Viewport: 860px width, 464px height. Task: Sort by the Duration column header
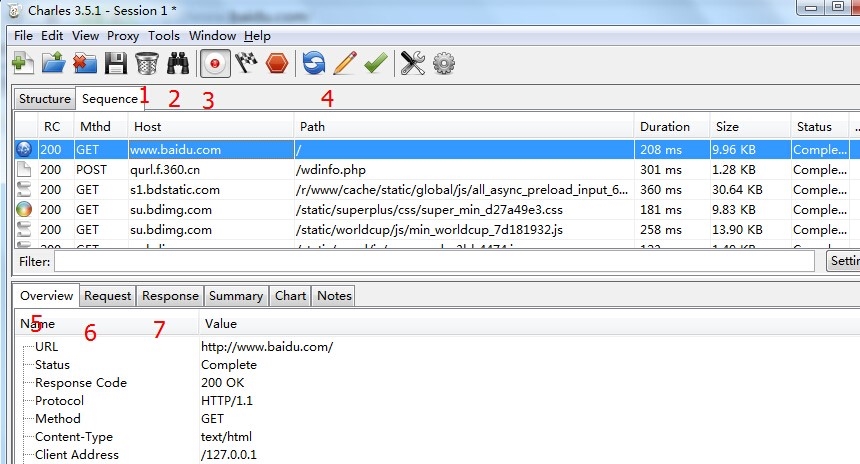point(672,127)
